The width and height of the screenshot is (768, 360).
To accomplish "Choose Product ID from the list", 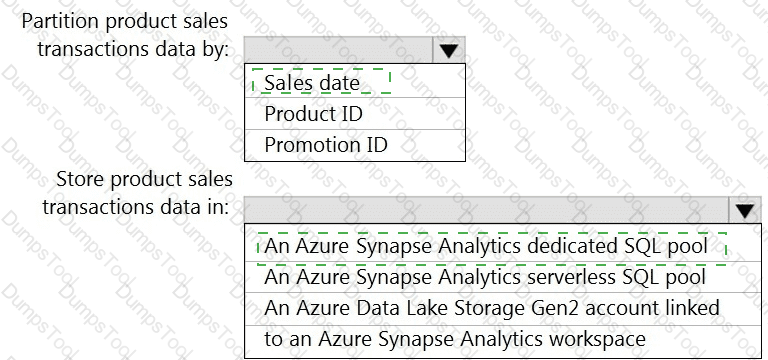I will tap(355, 114).
